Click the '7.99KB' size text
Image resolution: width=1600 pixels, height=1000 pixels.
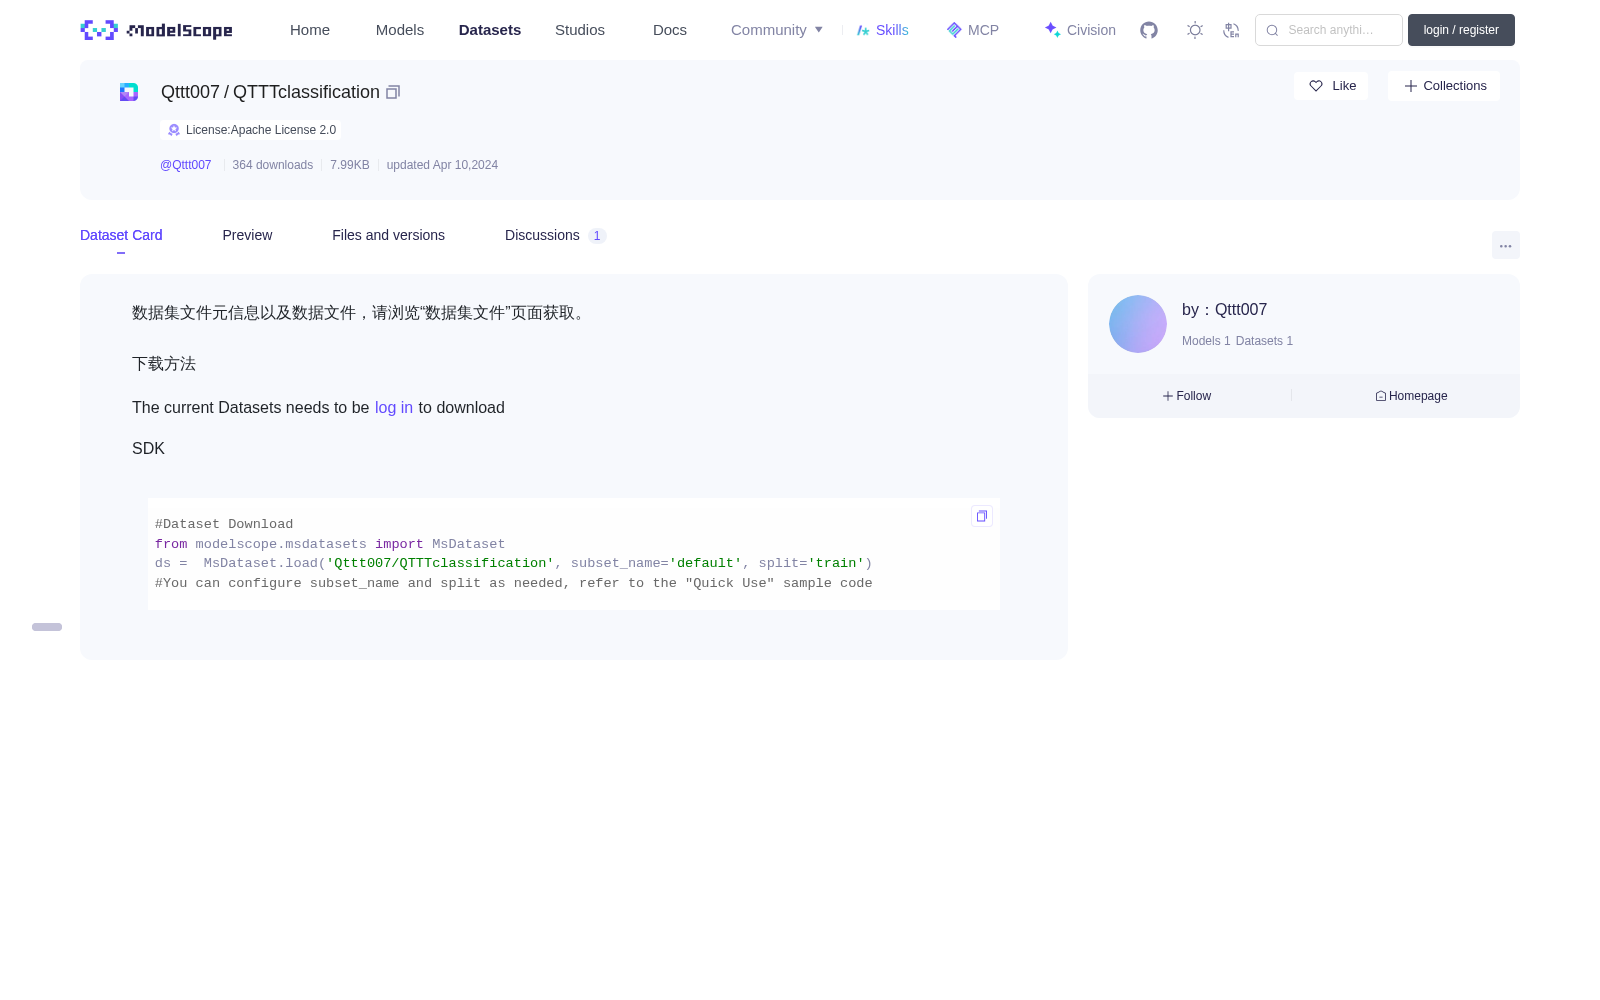[x=350, y=165]
